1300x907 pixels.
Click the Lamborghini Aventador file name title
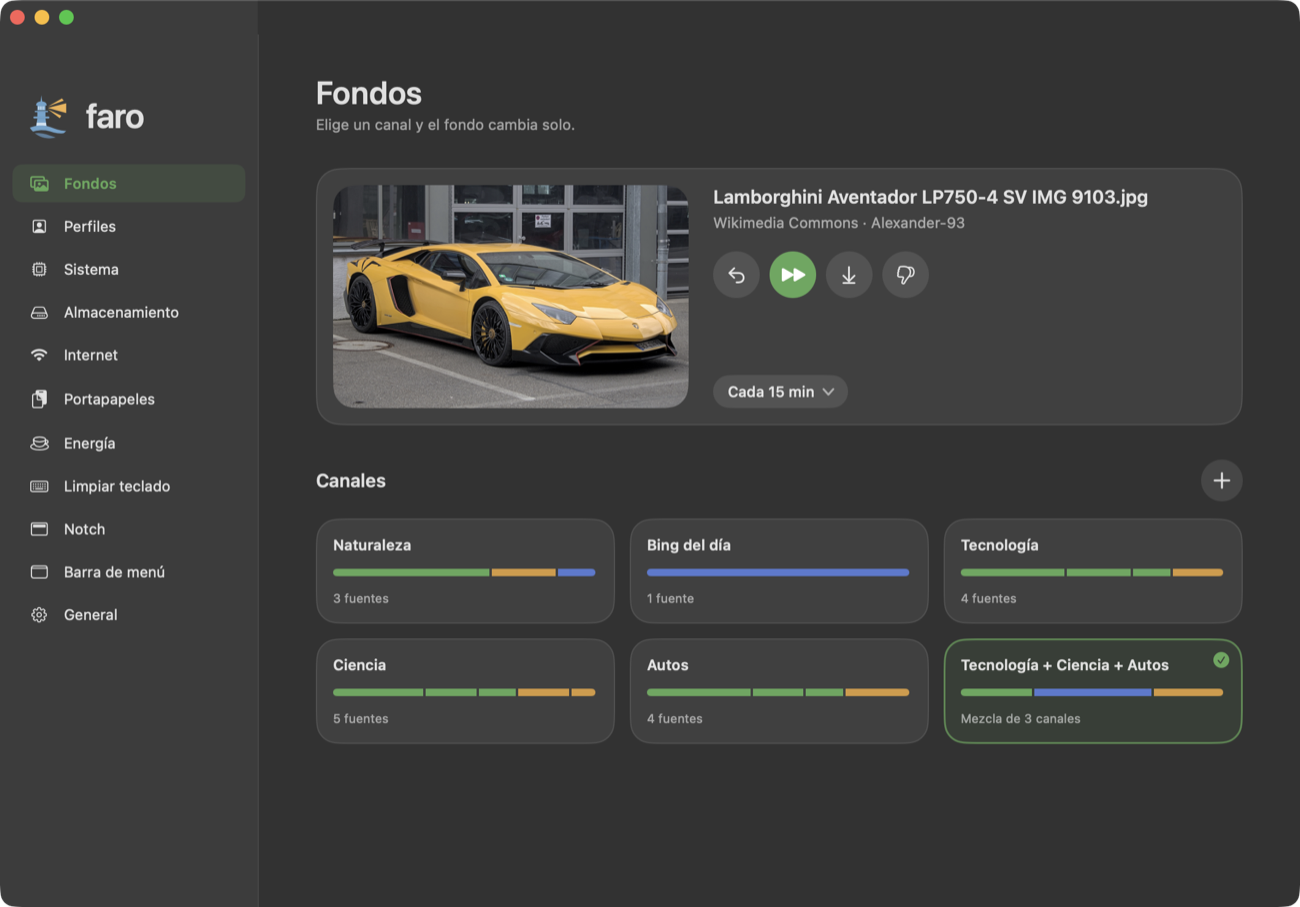pyautogui.click(x=930, y=197)
